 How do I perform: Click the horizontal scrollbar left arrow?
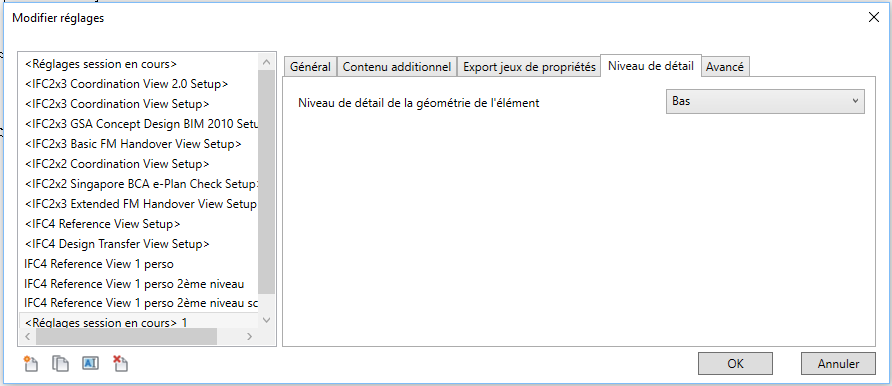27,337
